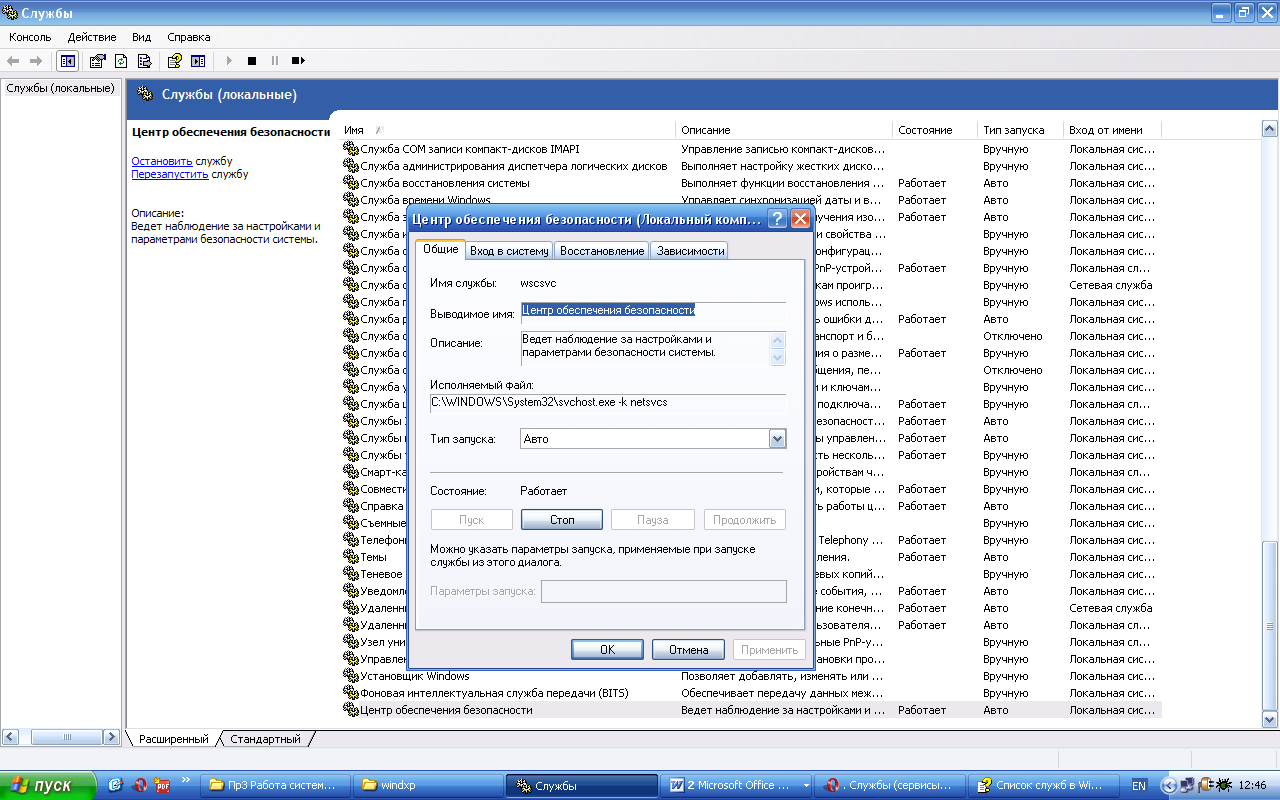Click the toolbar Back arrow icon
Viewport: 1280px width, 800px height.
click(x=14, y=61)
